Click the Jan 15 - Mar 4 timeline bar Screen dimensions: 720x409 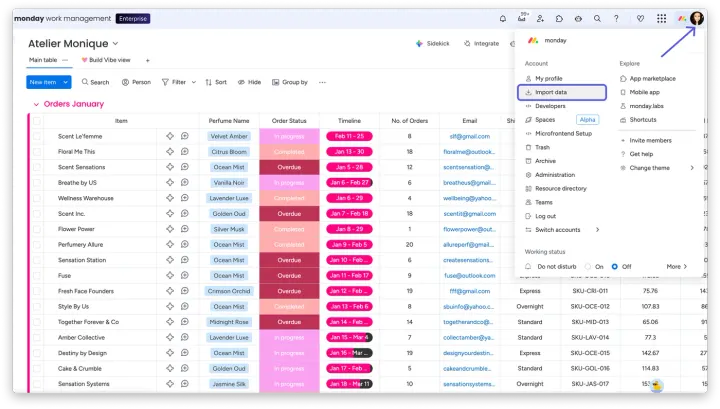349,337
